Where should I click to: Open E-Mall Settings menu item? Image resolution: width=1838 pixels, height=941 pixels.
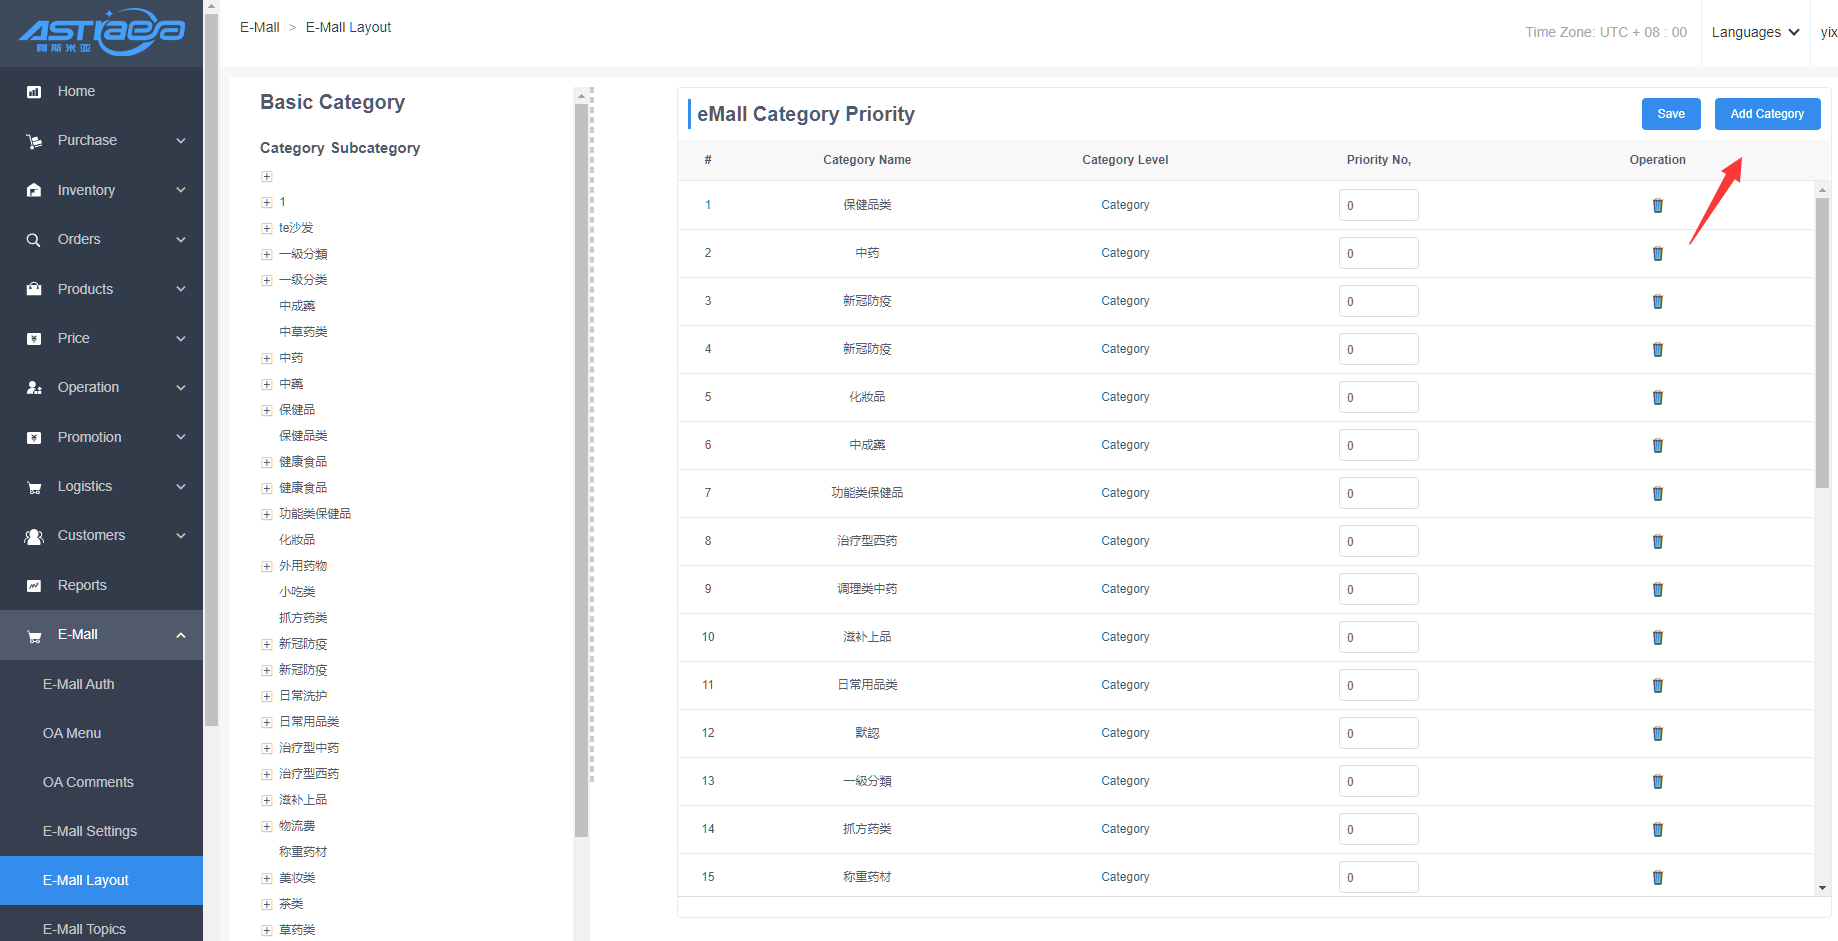(90, 831)
